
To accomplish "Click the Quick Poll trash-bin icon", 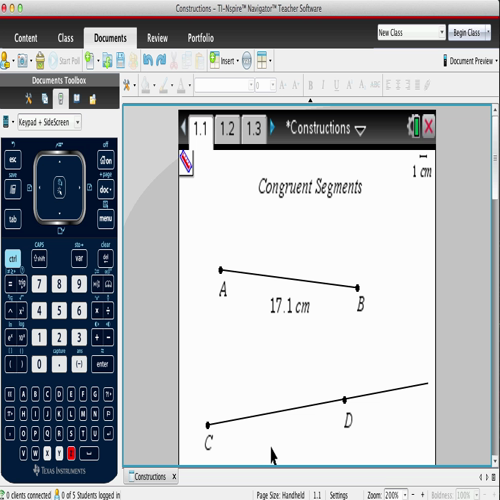I will pyautogui.click(x=40, y=60).
